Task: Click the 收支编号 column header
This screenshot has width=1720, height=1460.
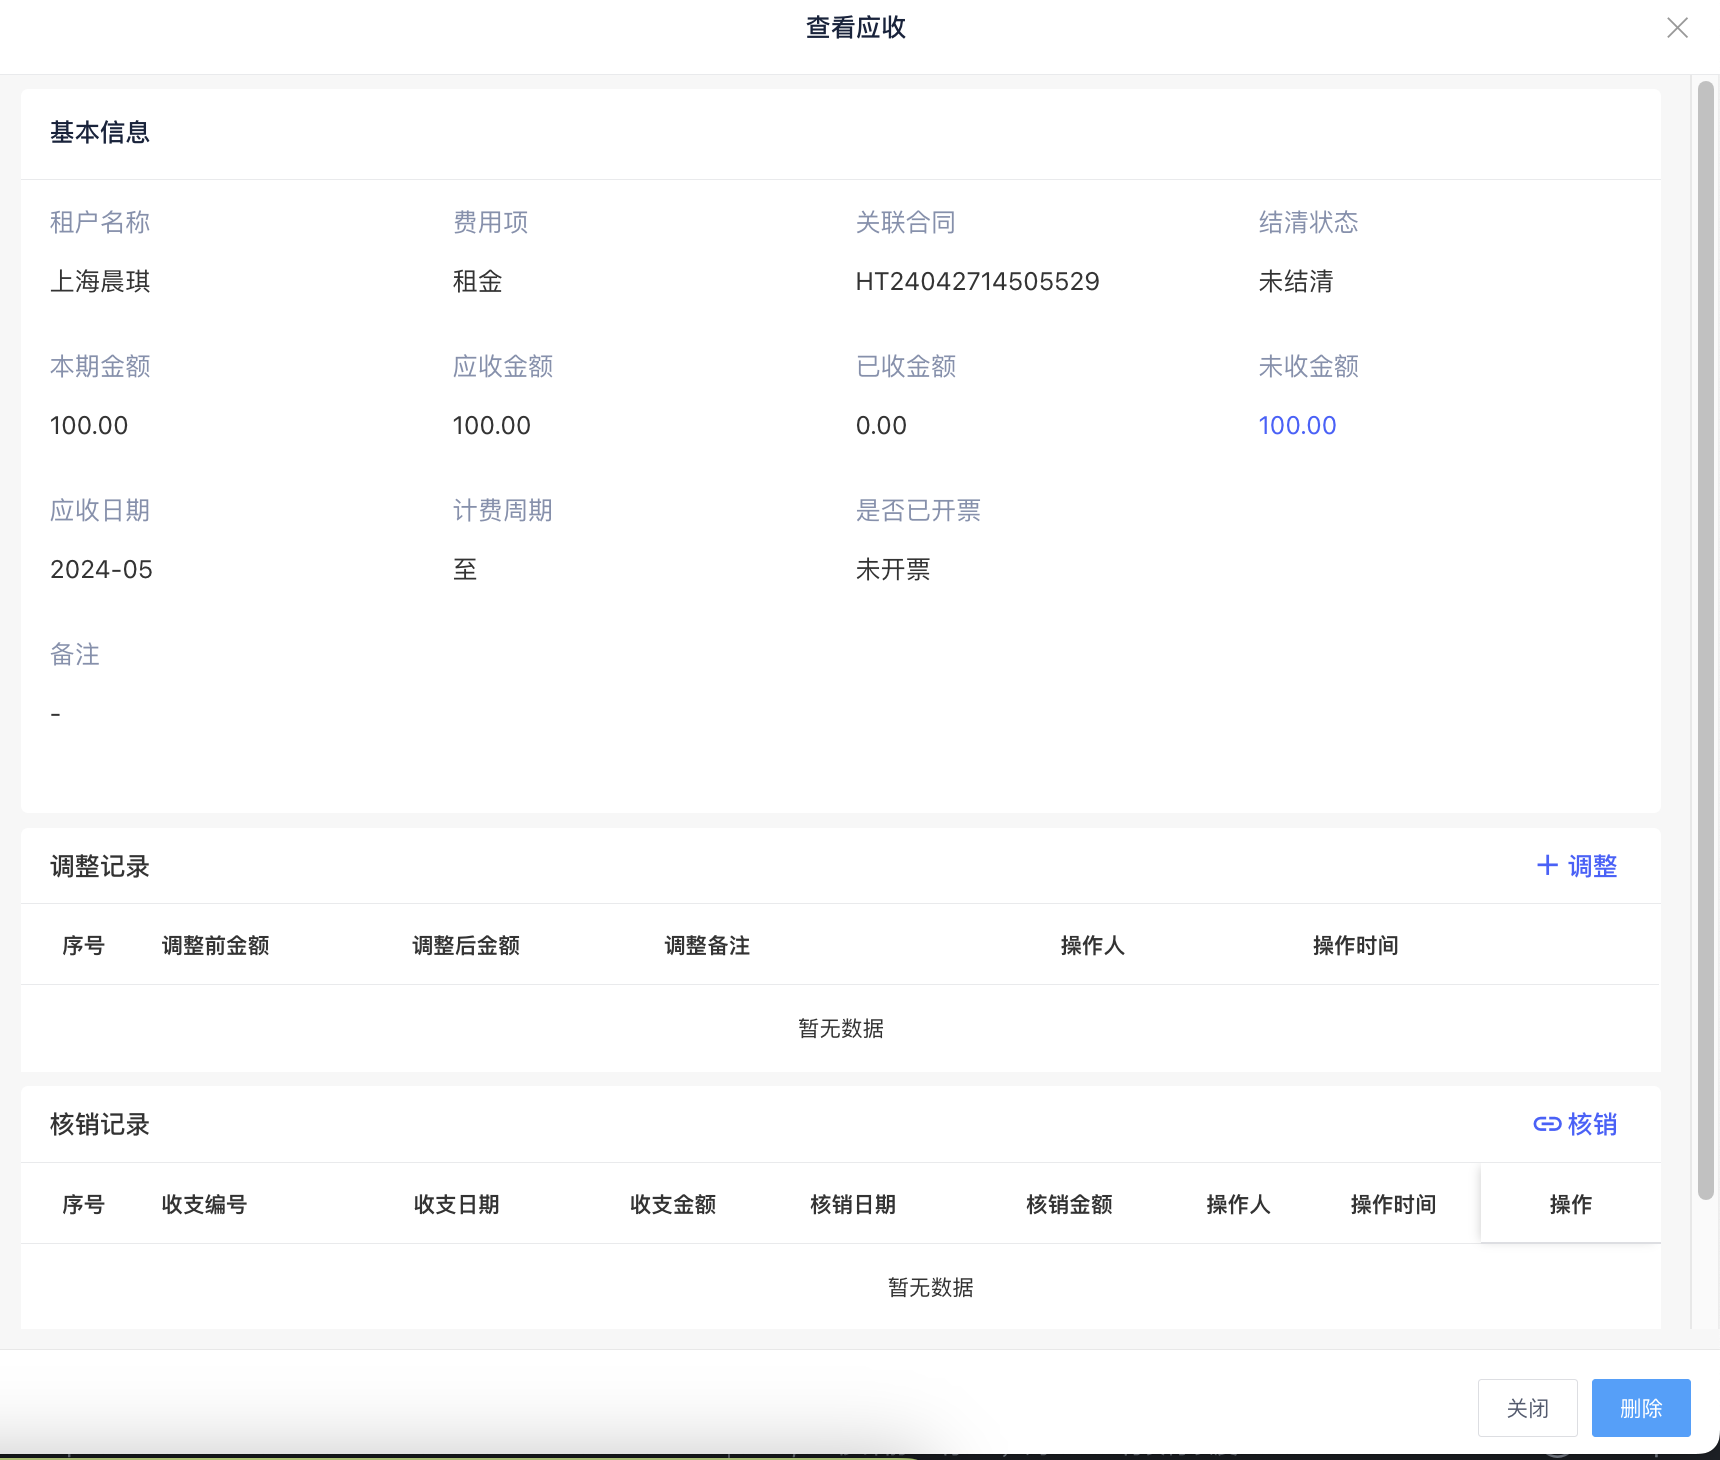Action: [204, 1204]
